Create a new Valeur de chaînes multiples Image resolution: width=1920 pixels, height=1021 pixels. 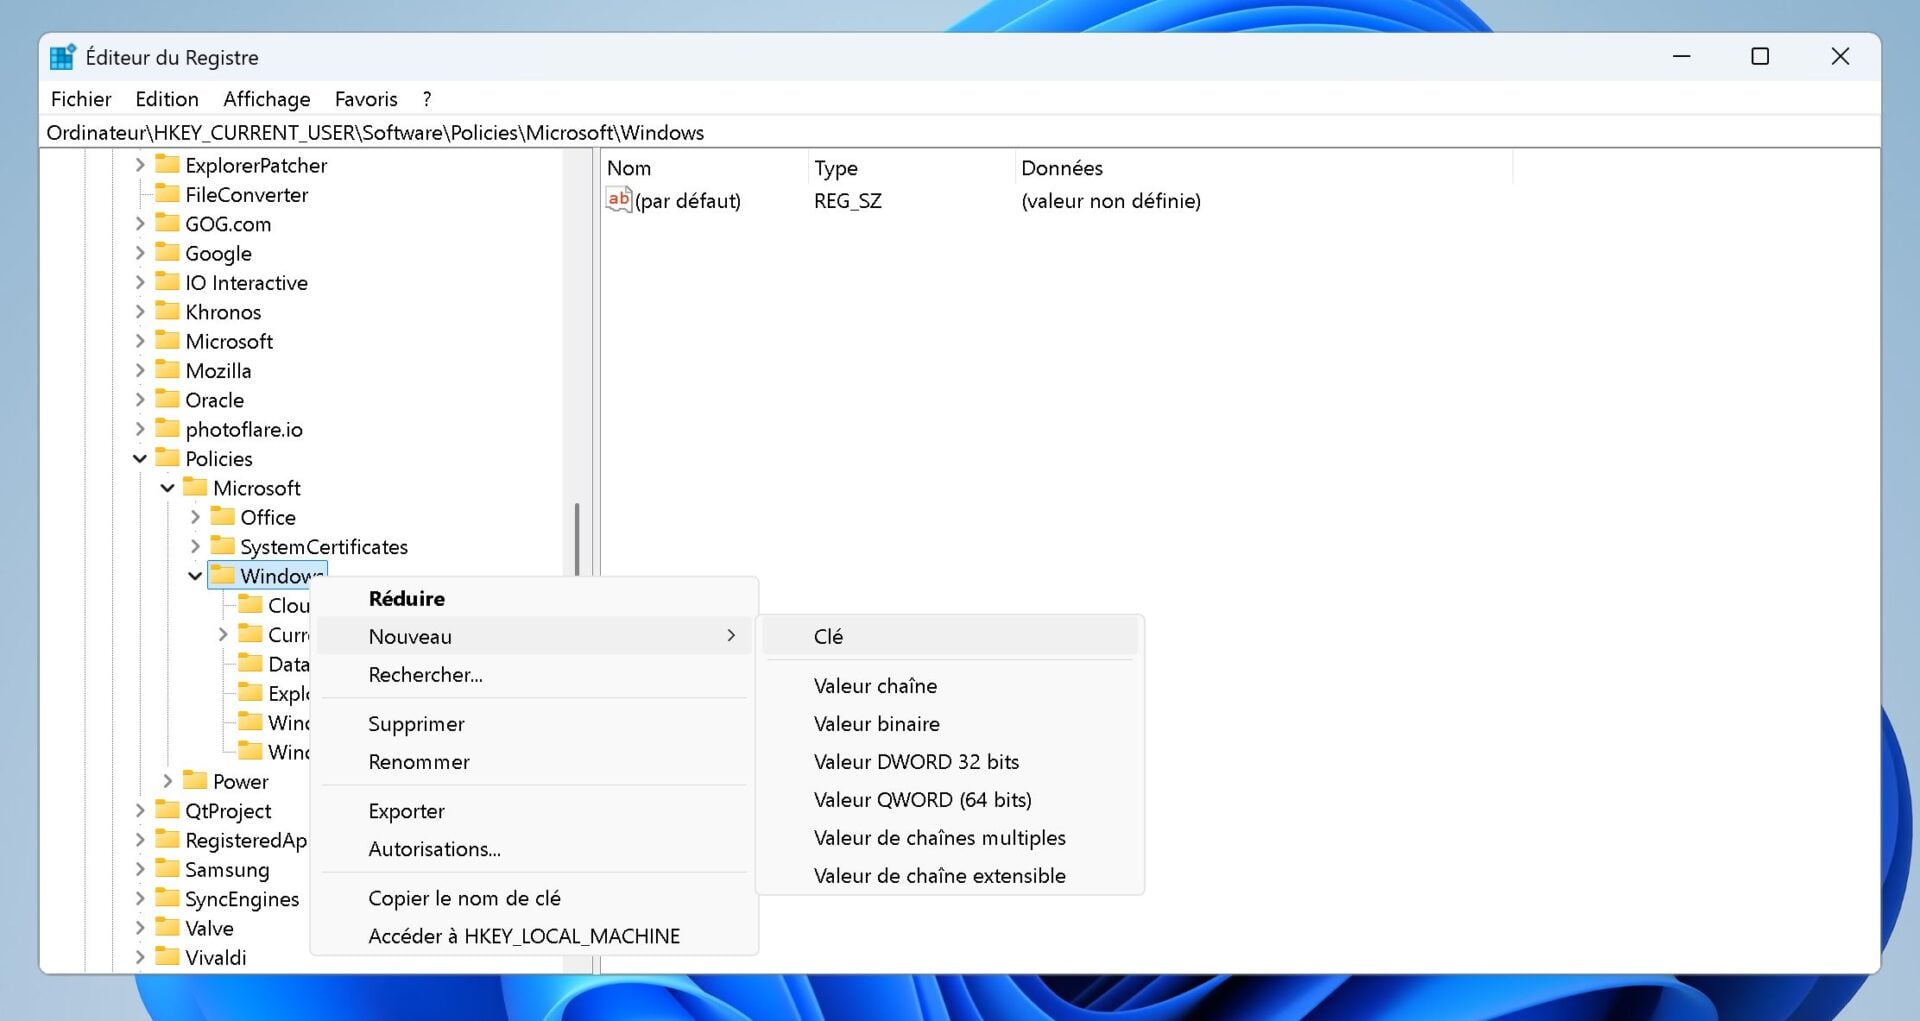pos(950,837)
